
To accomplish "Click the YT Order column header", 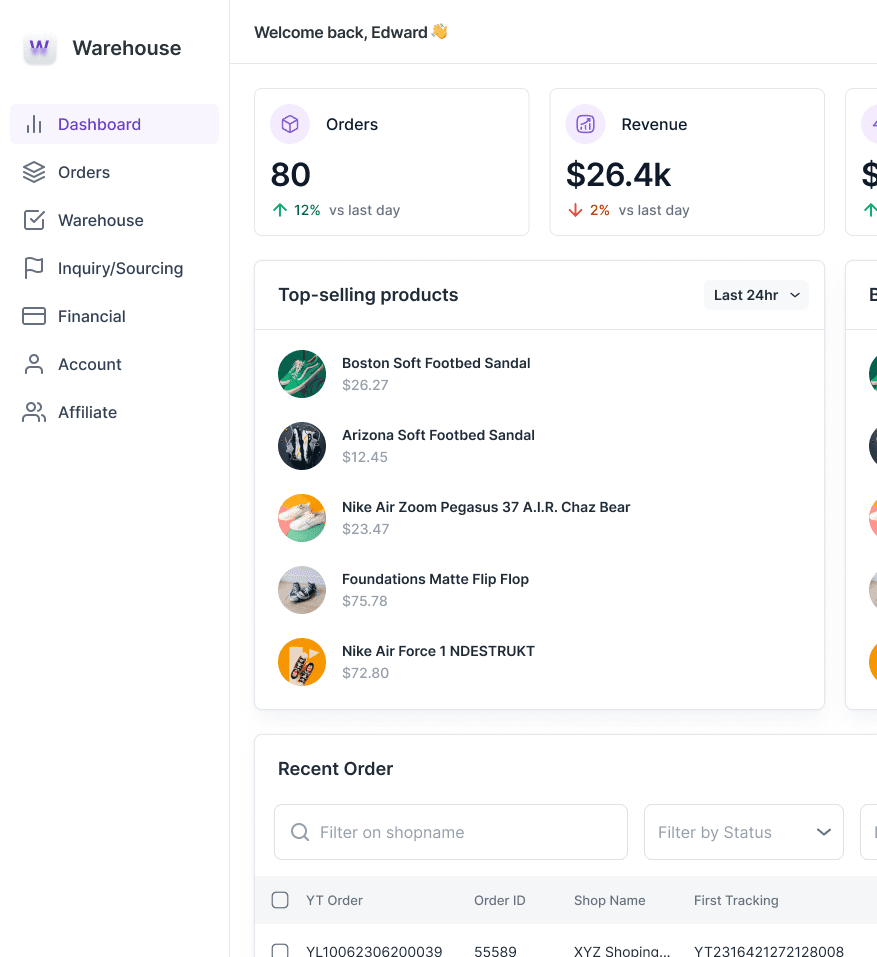I will 334,900.
